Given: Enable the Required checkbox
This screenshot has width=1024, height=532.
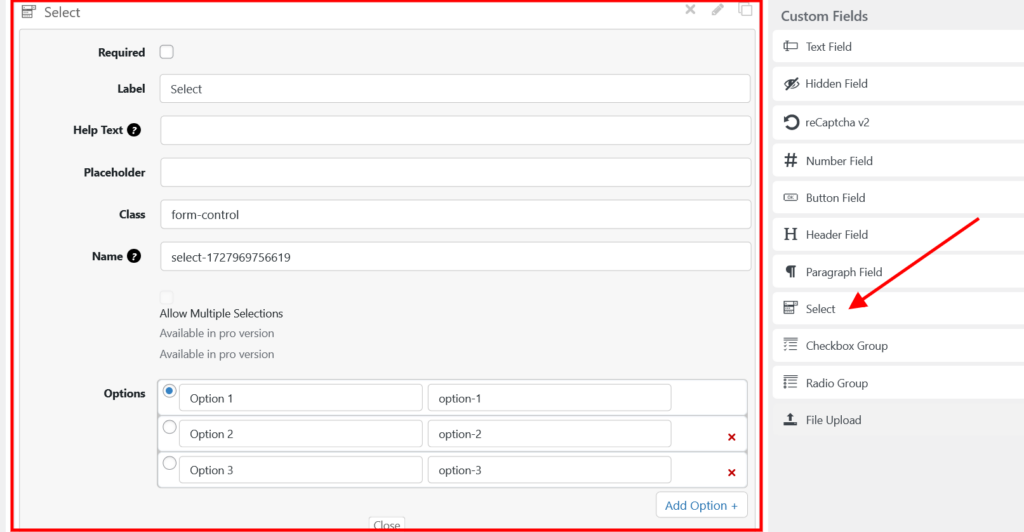Looking at the screenshot, I should click(167, 52).
